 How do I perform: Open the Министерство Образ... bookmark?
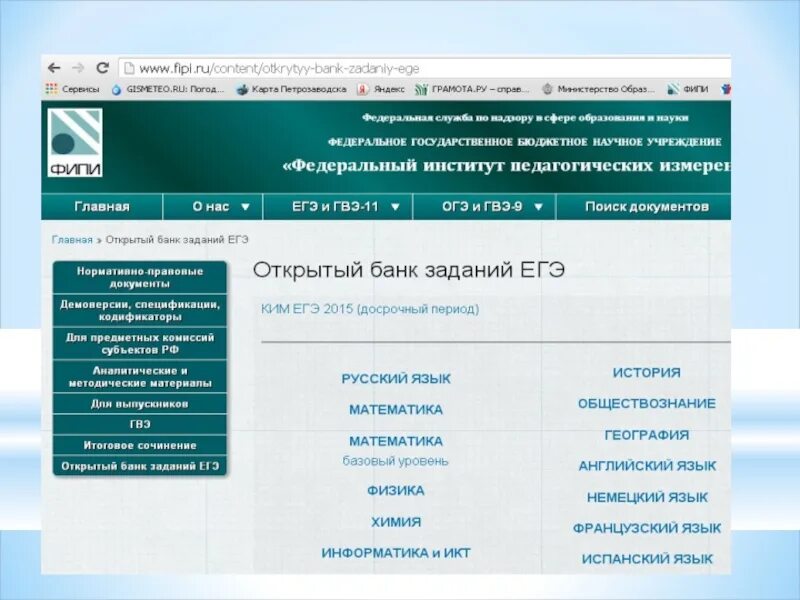pos(598,89)
